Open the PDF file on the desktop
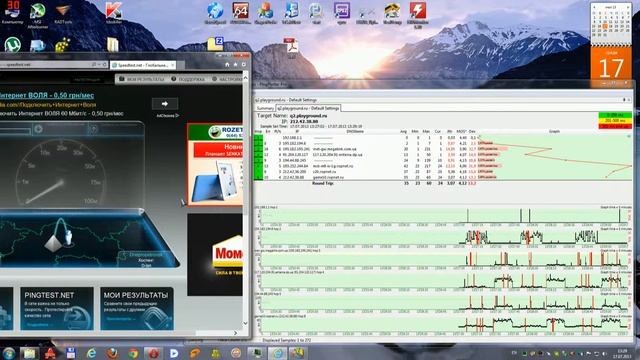The width and height of the screenshot is (640, 360). (x=291, y=47)
